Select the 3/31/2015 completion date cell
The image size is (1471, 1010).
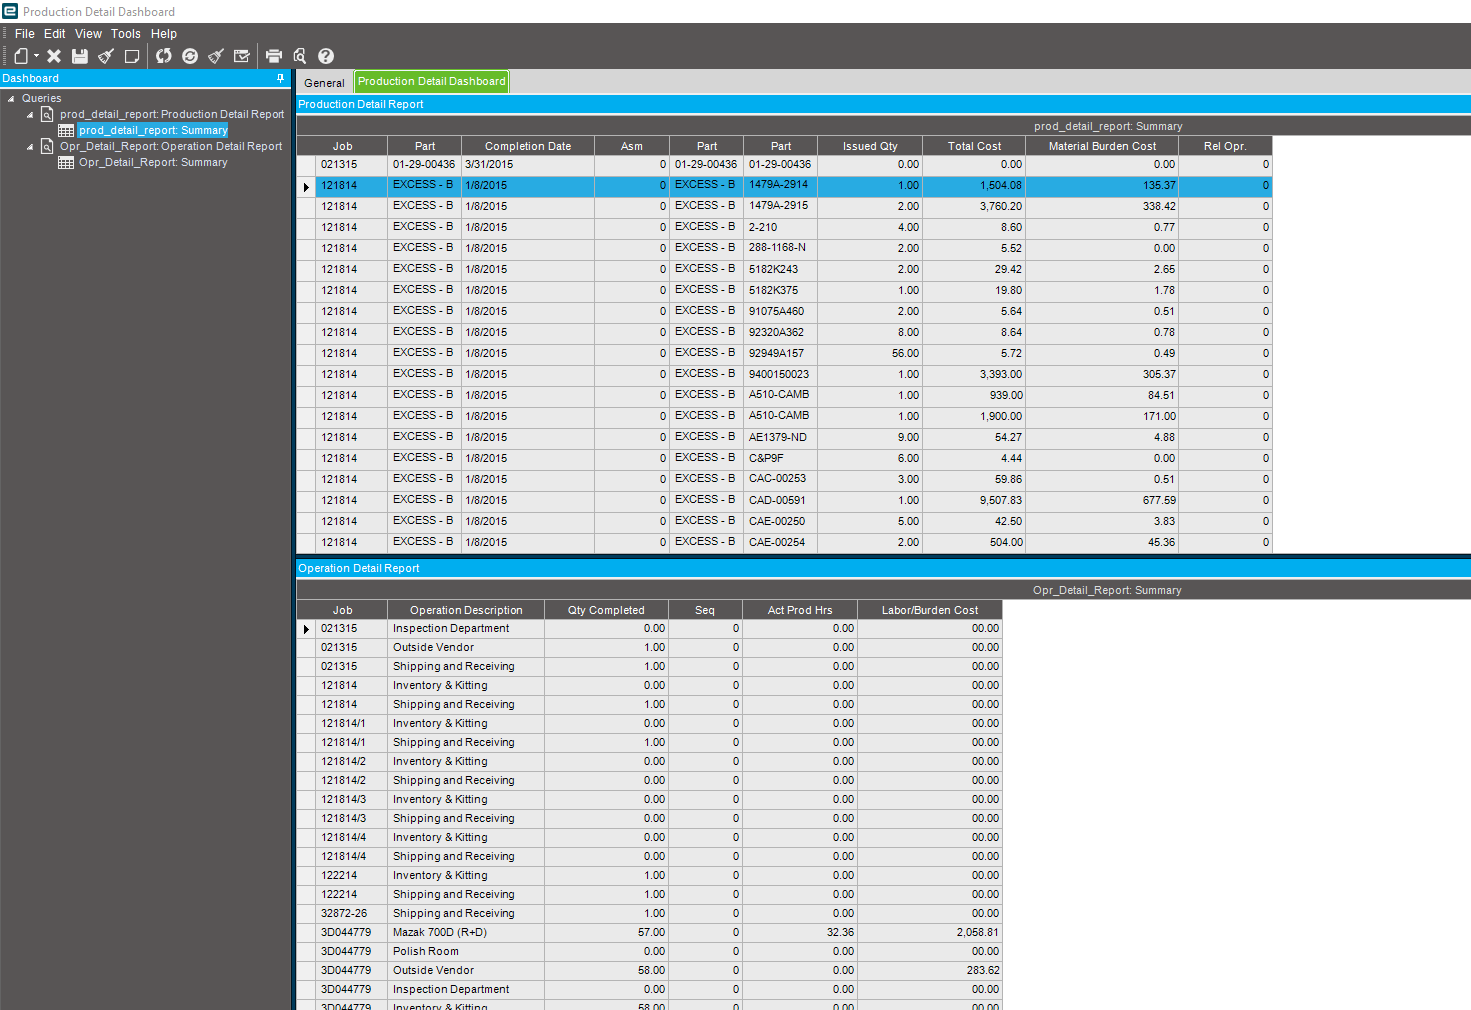[528, 164]
